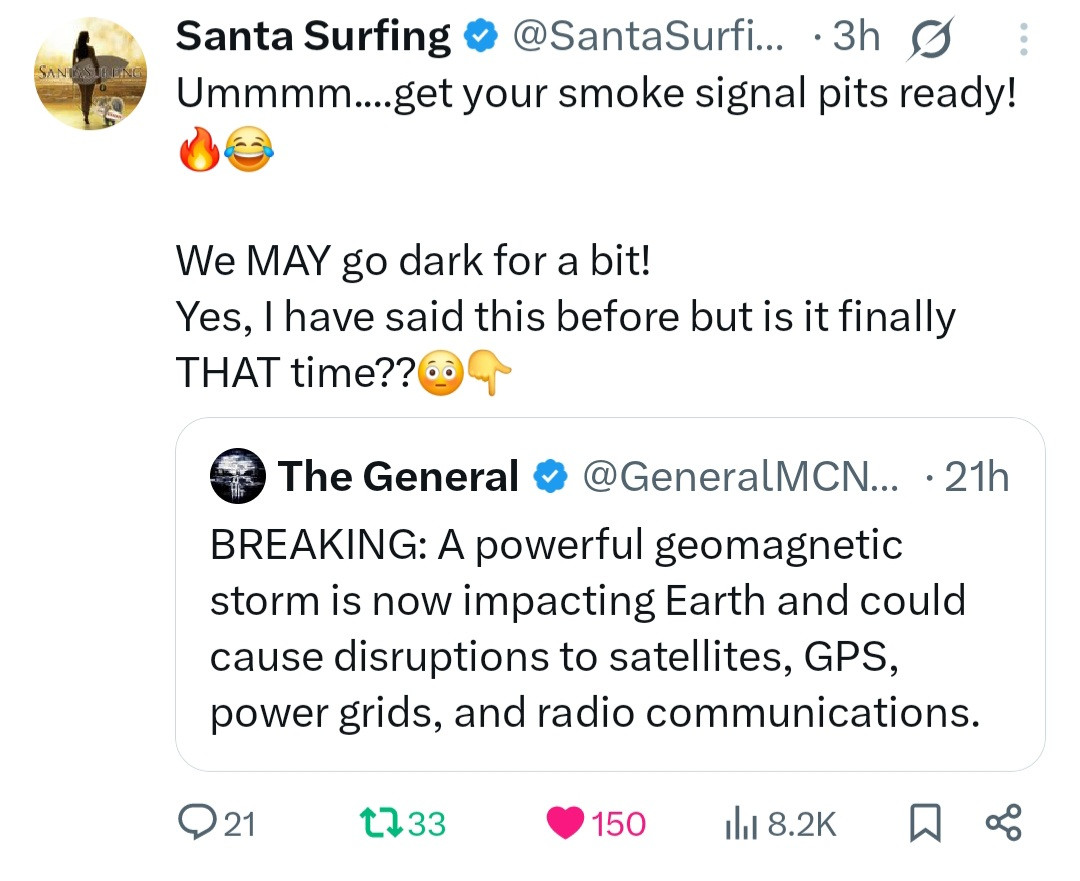Screen dimensions: 1080x881
Task: Open the reply comment icon
Action: click(x=191, y=823)
